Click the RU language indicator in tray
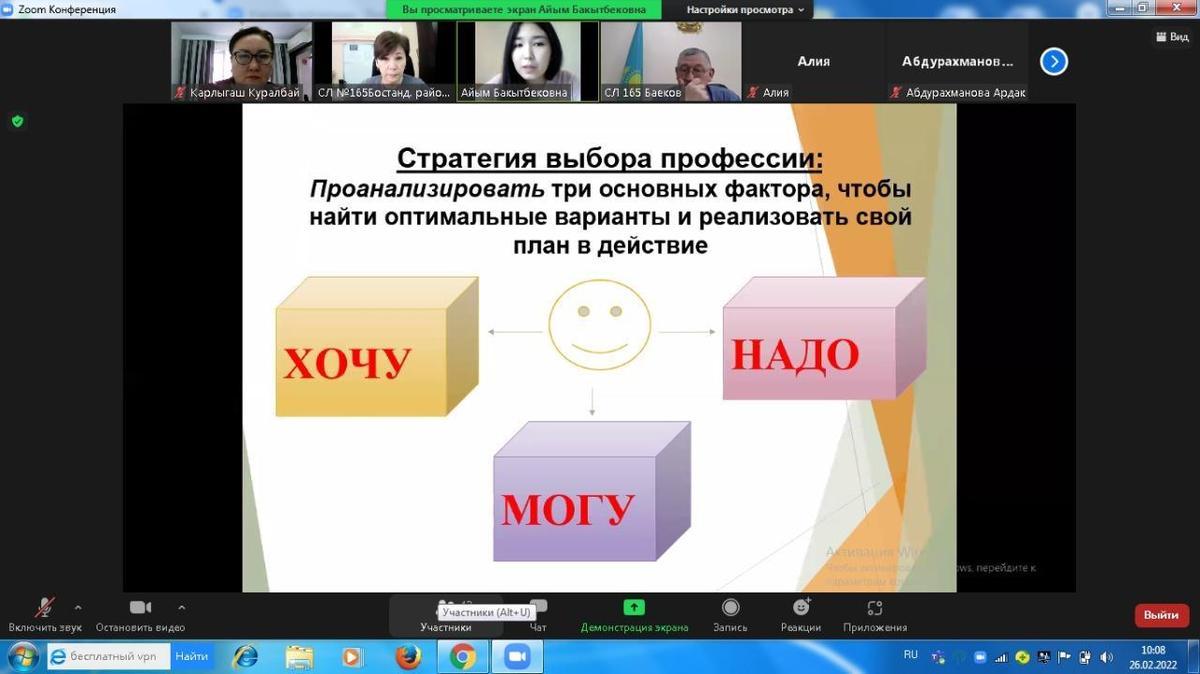 tap(910, 655)
